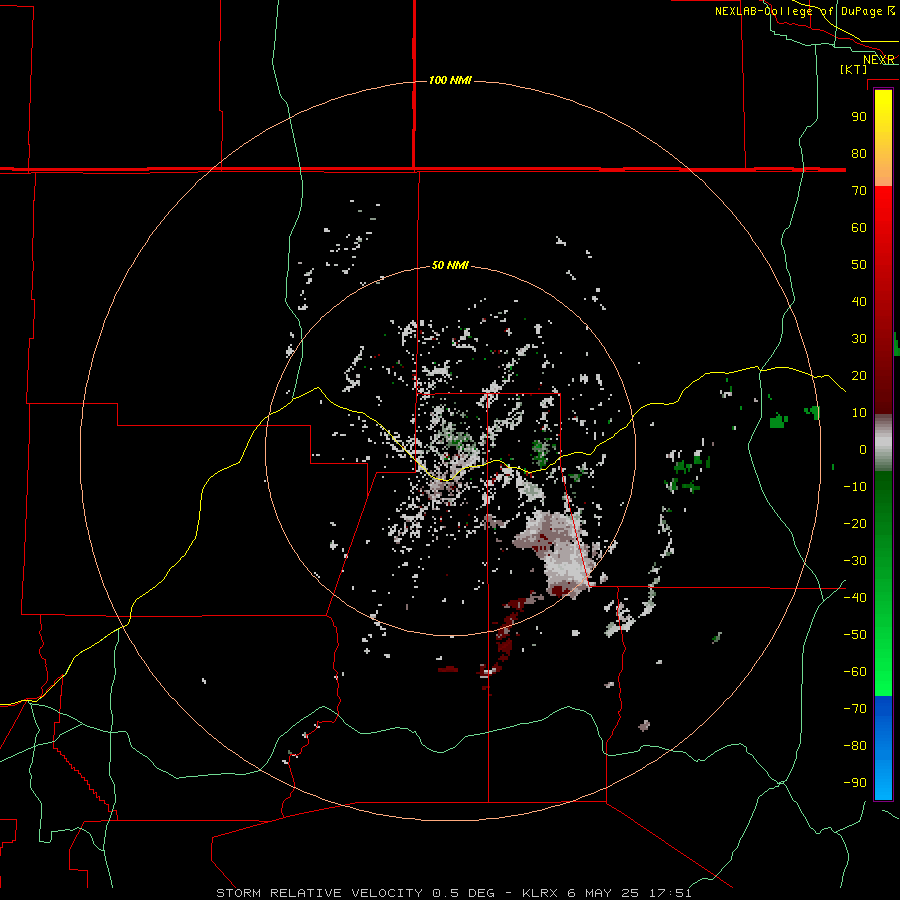Click the positive 60 scale label
This screenshot has width=900, height=900.
tap(859, 227)
